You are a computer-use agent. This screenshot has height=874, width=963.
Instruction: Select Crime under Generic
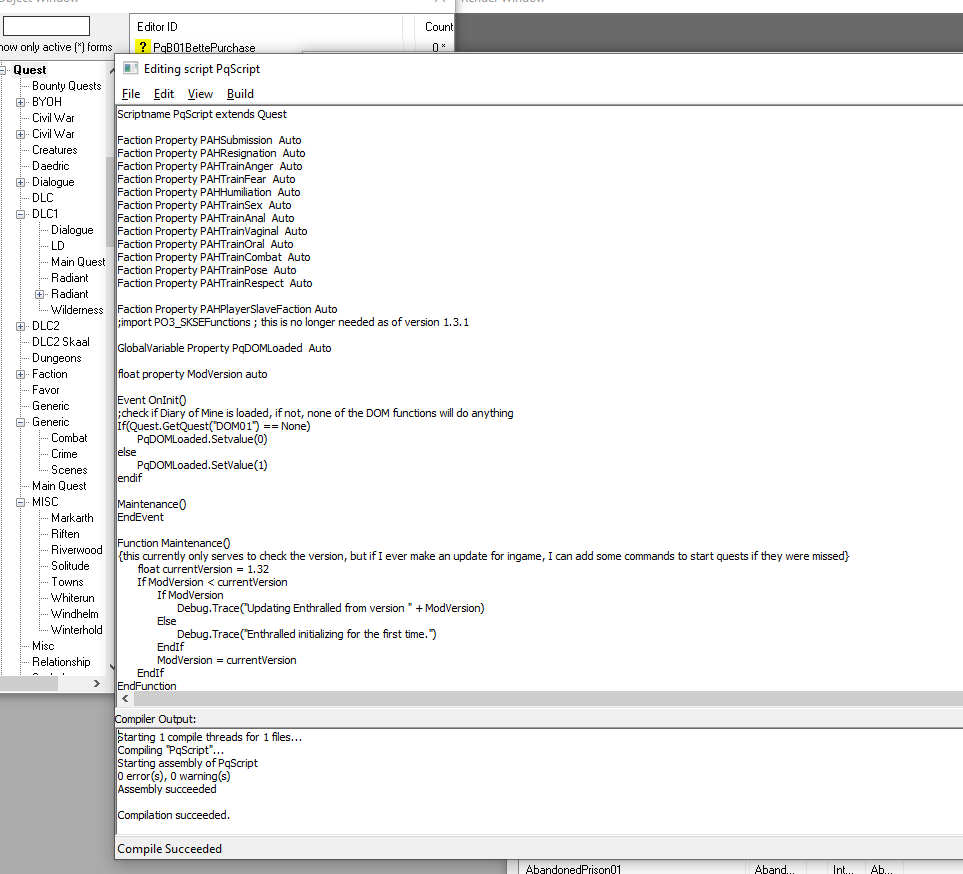(64, 454)
